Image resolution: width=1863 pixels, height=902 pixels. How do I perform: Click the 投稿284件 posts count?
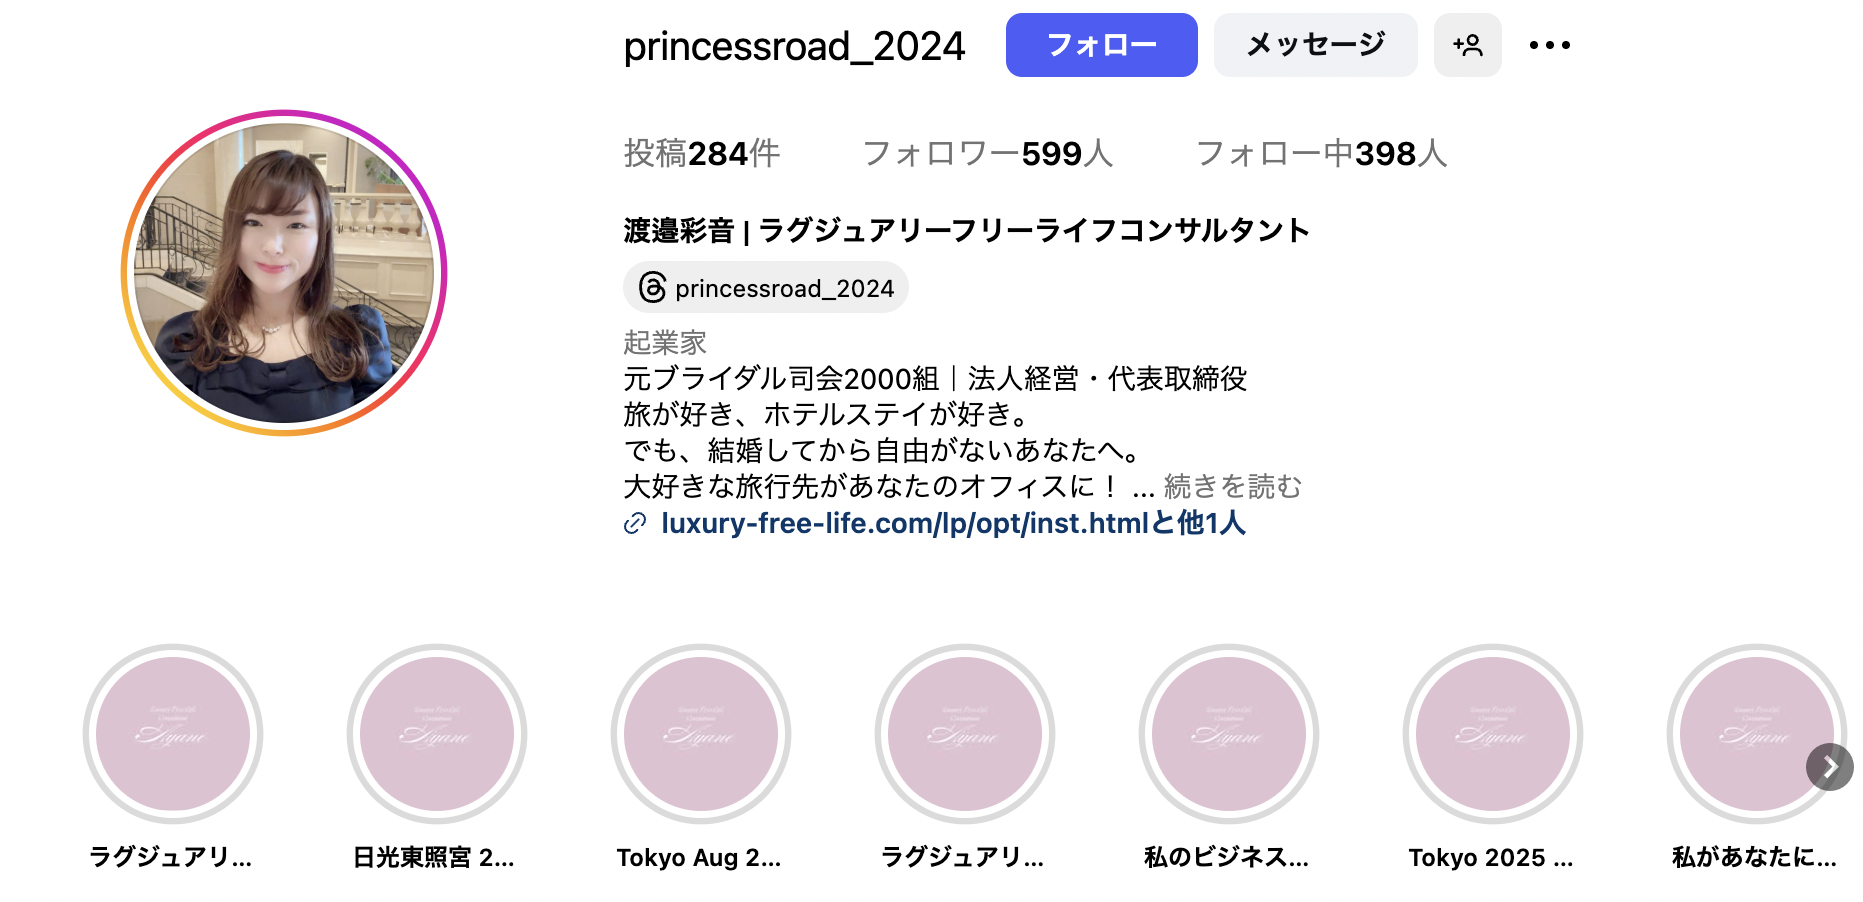coord(701,153)
